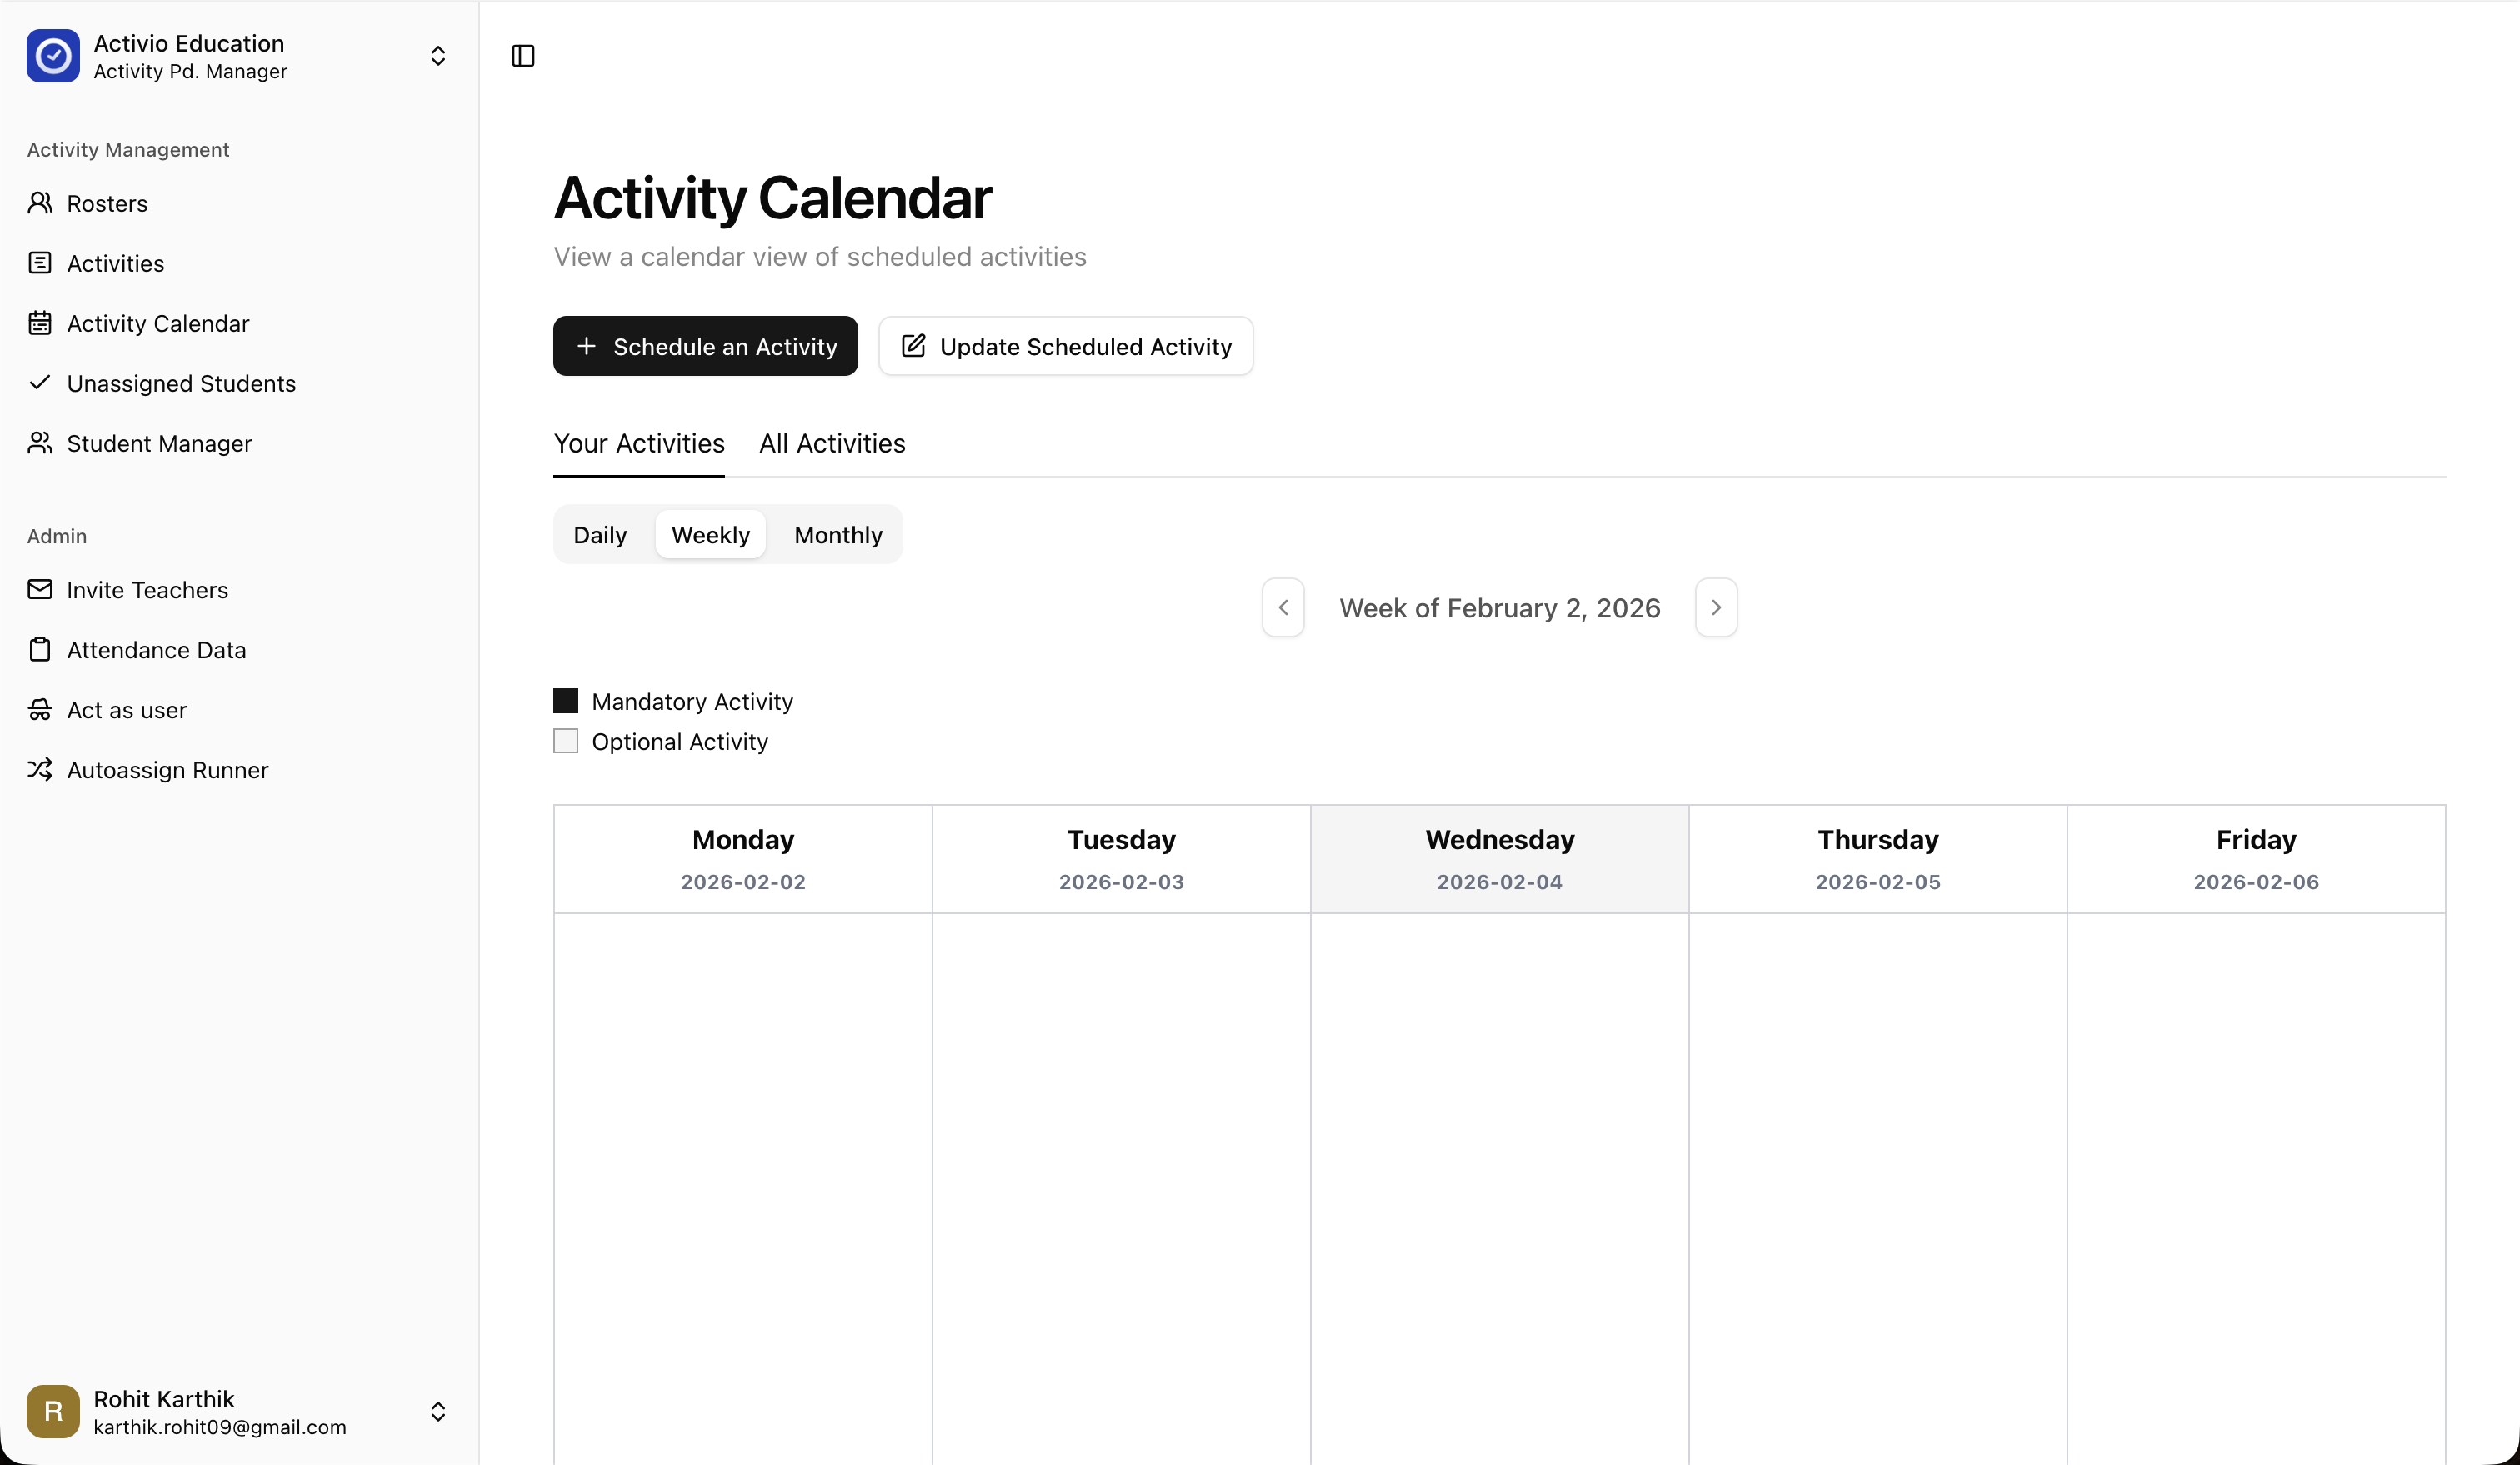Switch calendar to Monthly view

pyautogui.click(x=838, y=535)
